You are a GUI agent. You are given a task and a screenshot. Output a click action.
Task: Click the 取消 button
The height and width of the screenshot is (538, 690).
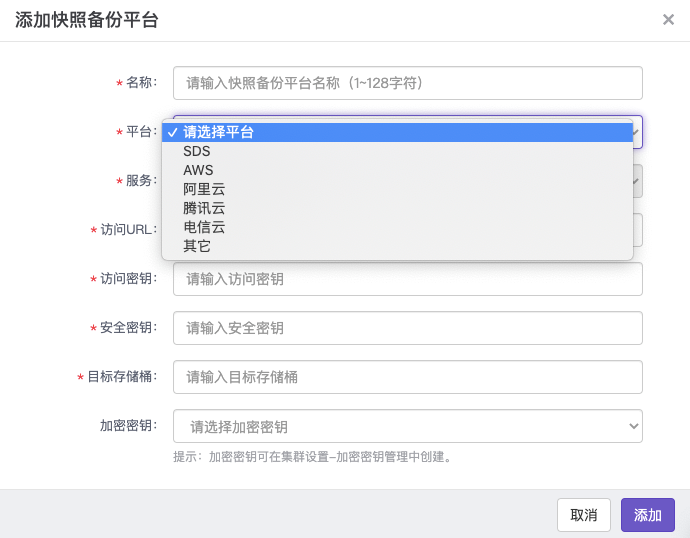coord(584,515)
